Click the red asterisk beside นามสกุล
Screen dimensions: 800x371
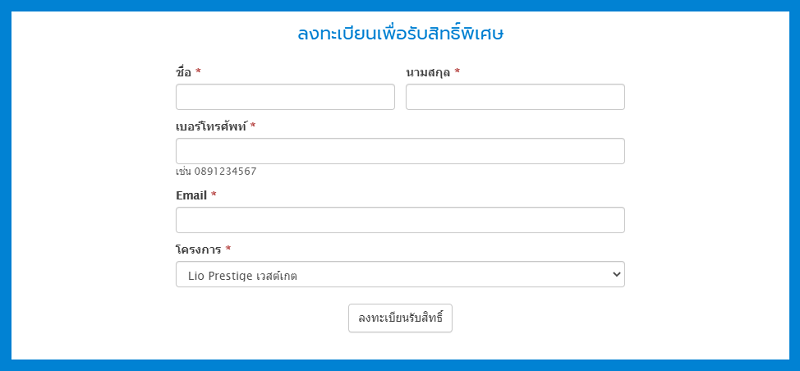pos(457,71)
